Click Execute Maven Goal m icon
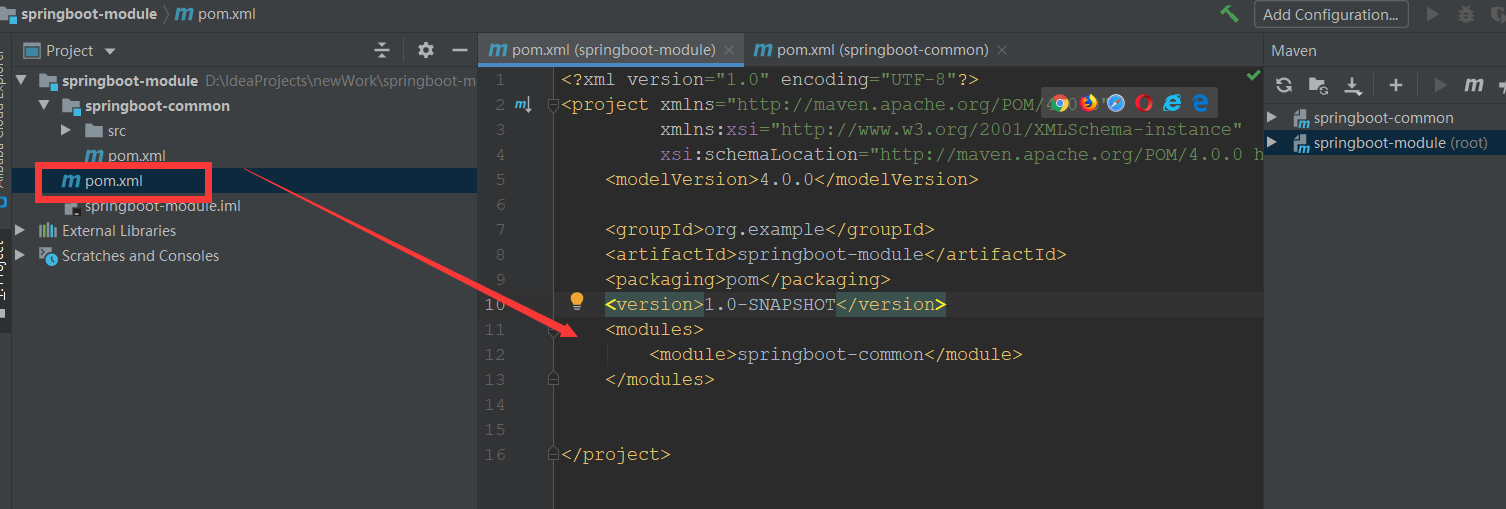 coord(1473,85)
